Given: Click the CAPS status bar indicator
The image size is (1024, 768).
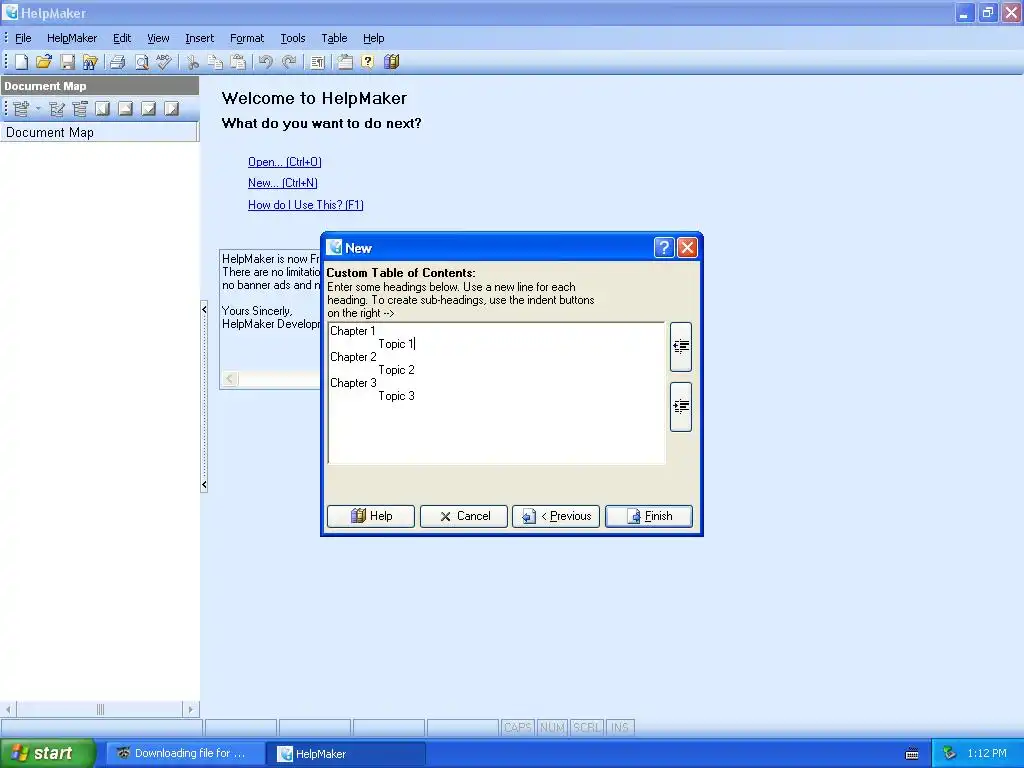Looking at the screenshot, I should 518,728.
